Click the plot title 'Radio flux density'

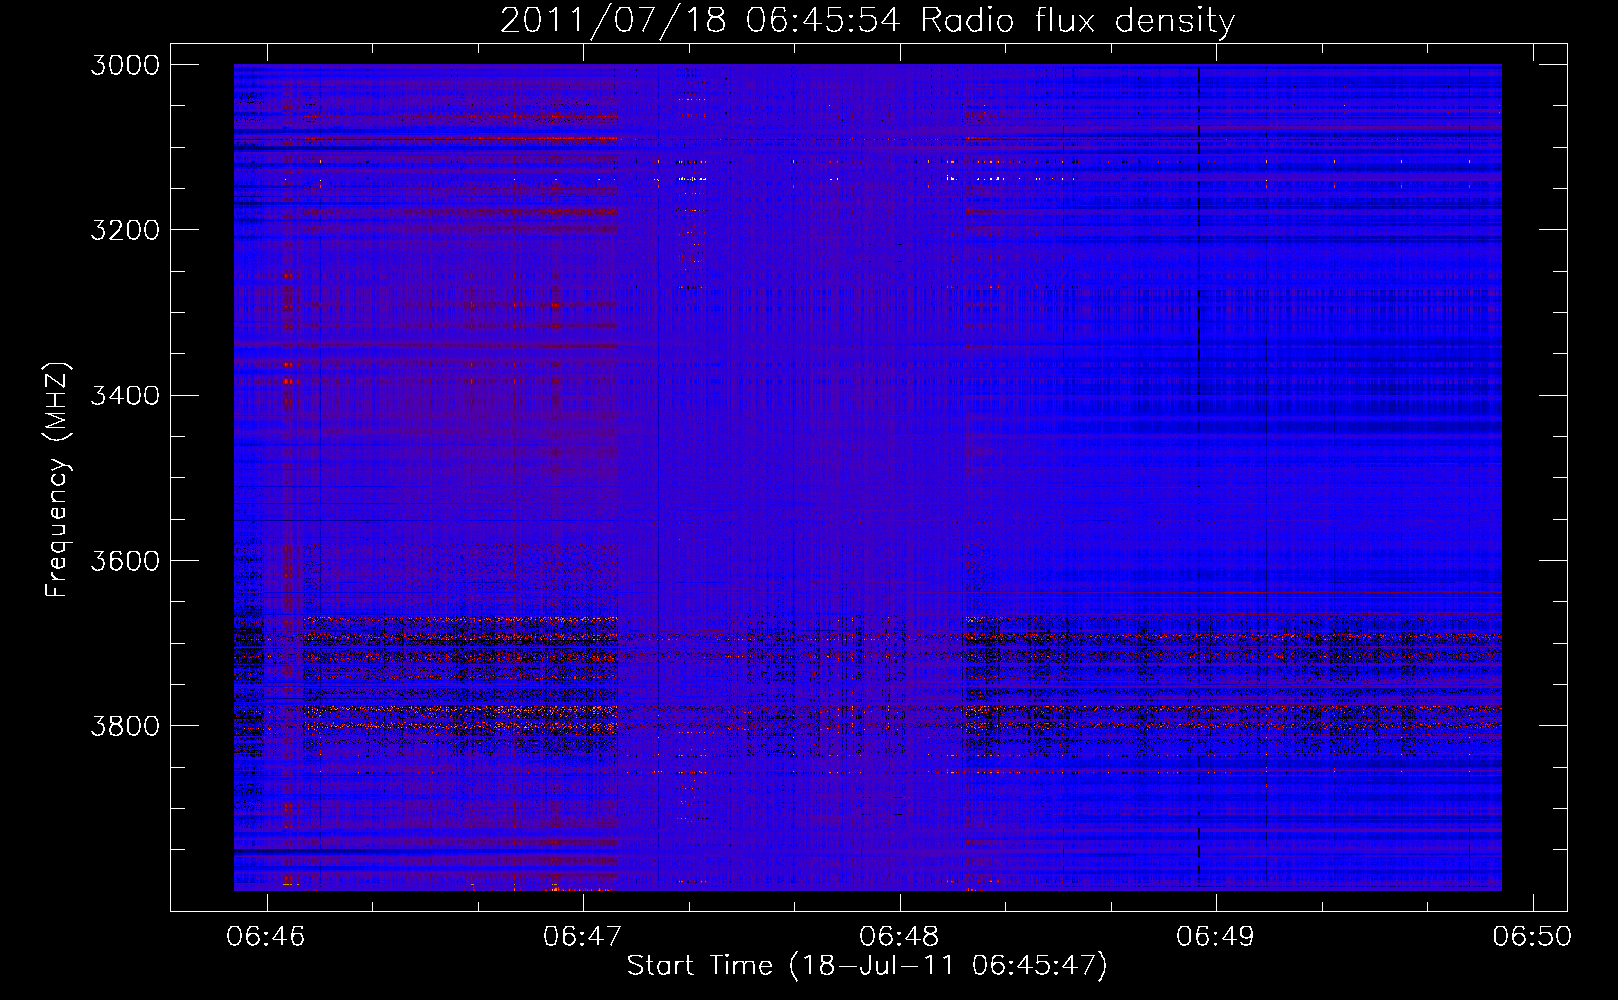point(1078,21)
